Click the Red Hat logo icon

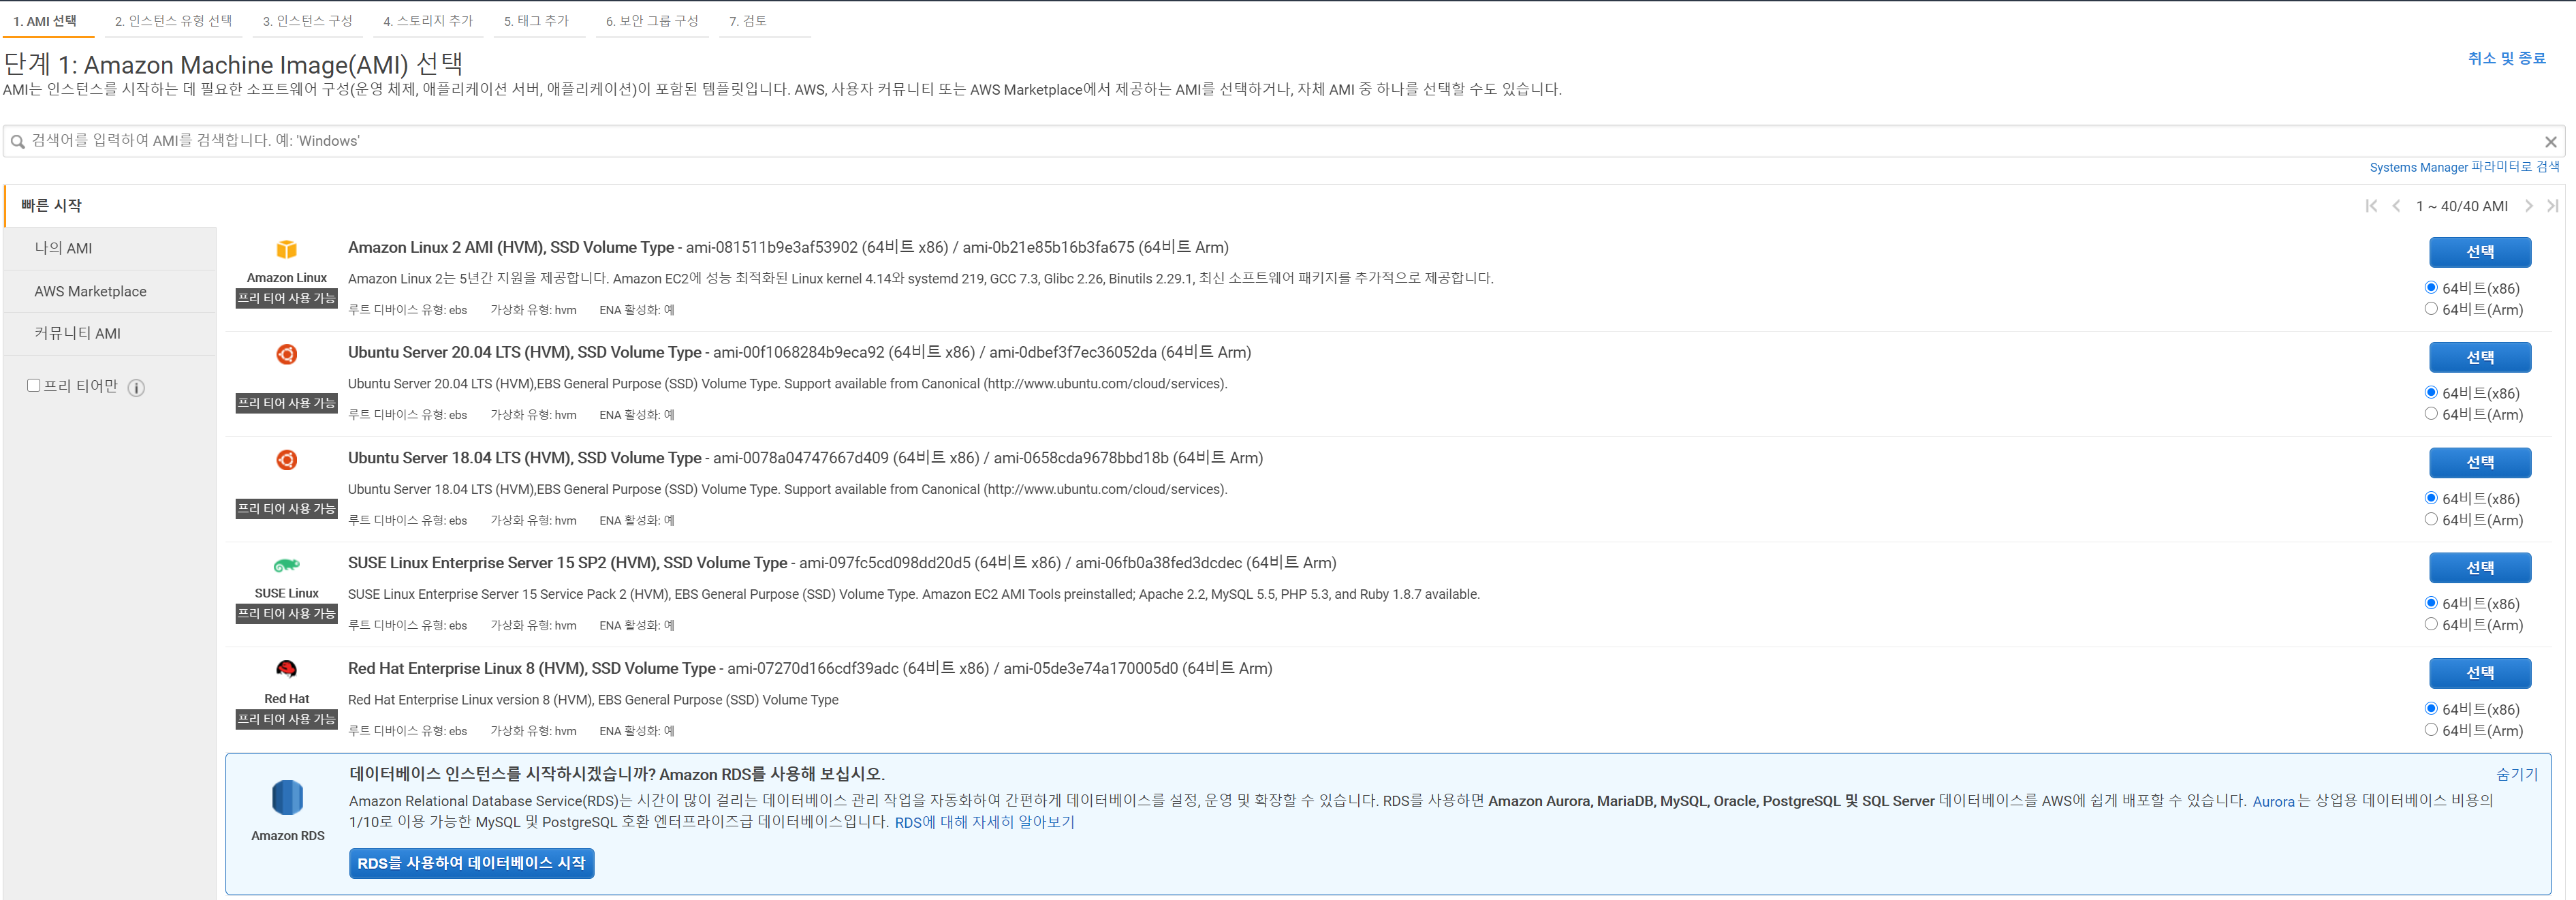286,669
